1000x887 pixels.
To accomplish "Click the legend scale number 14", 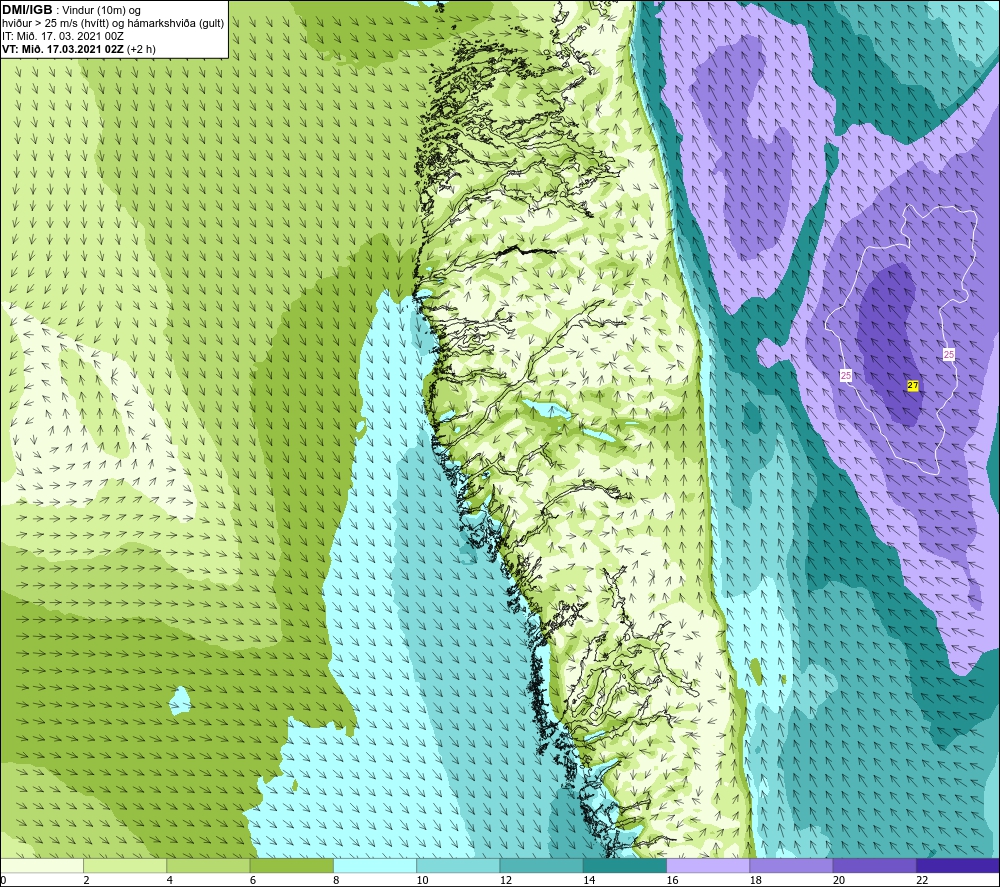I will 589,881.
